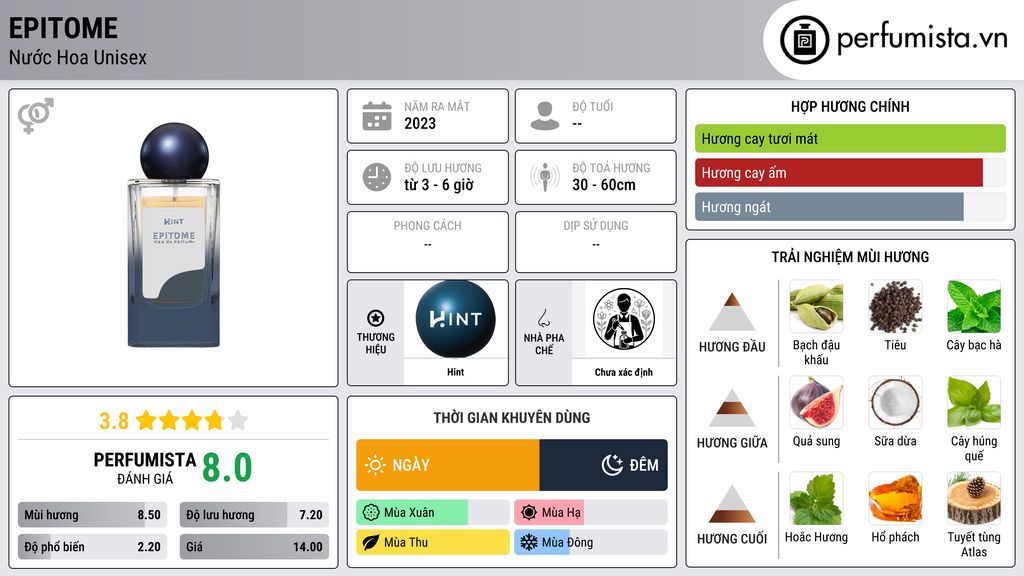Click the Mùa Xuân season bar
The width and height of the screenshot is (1024, 576).
(x=433, y=513)
